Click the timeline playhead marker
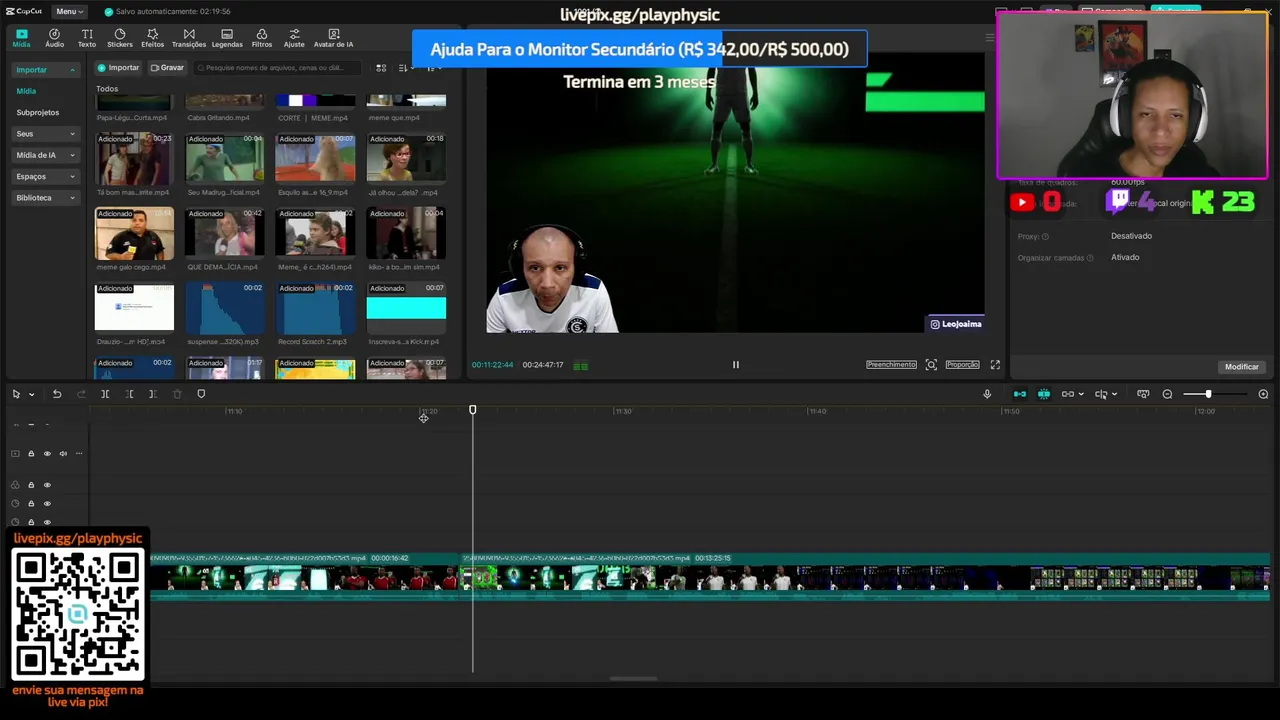Image resolution: width=1280 pixels, height=720 pixels. [473, 410]
